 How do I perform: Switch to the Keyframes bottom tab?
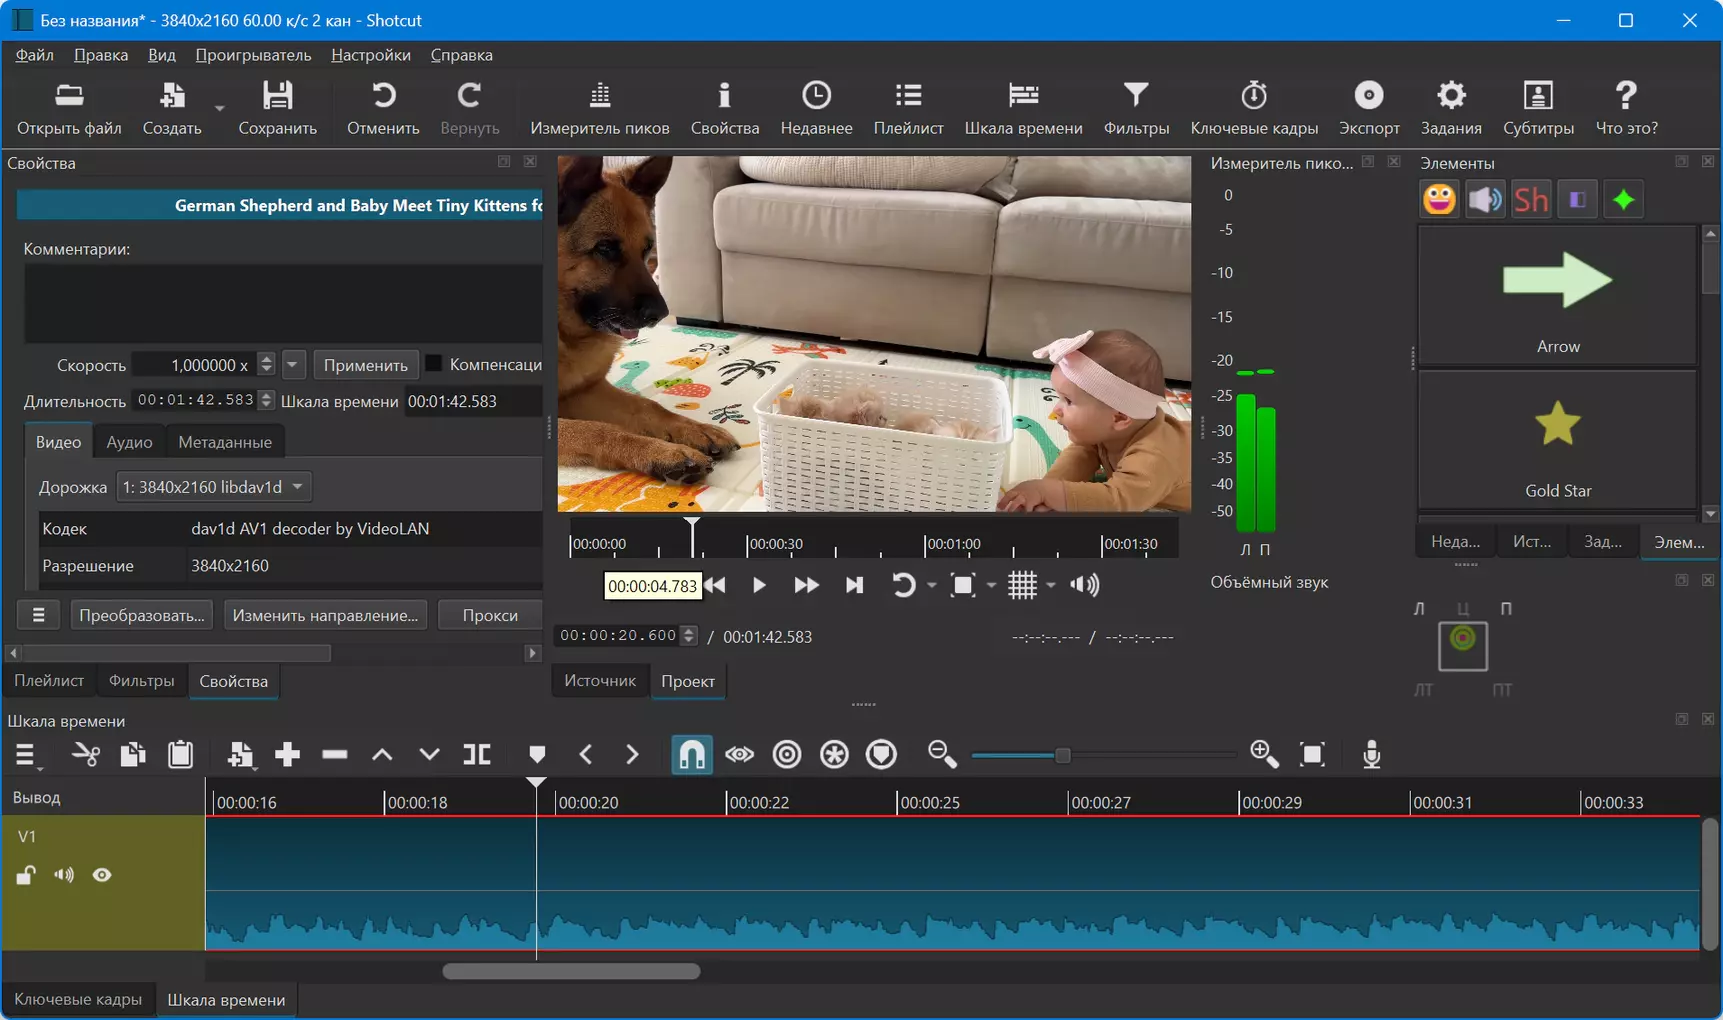click(x=78, y=1000)
